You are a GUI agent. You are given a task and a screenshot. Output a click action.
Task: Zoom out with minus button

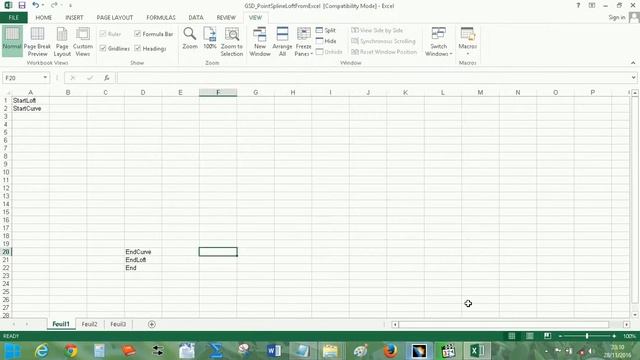tap(560, 336)
